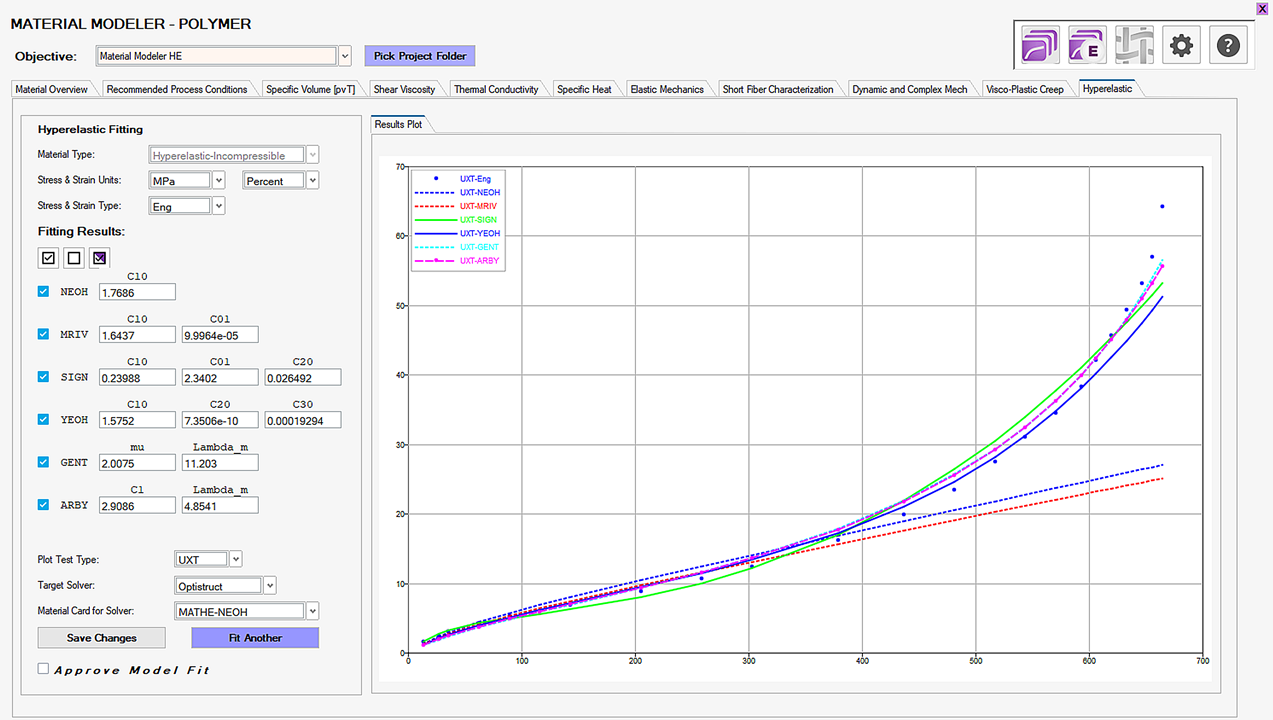Enable the Approve Model Fit checkbox
Screen dimensions: 1273x720
pos(44,669)
